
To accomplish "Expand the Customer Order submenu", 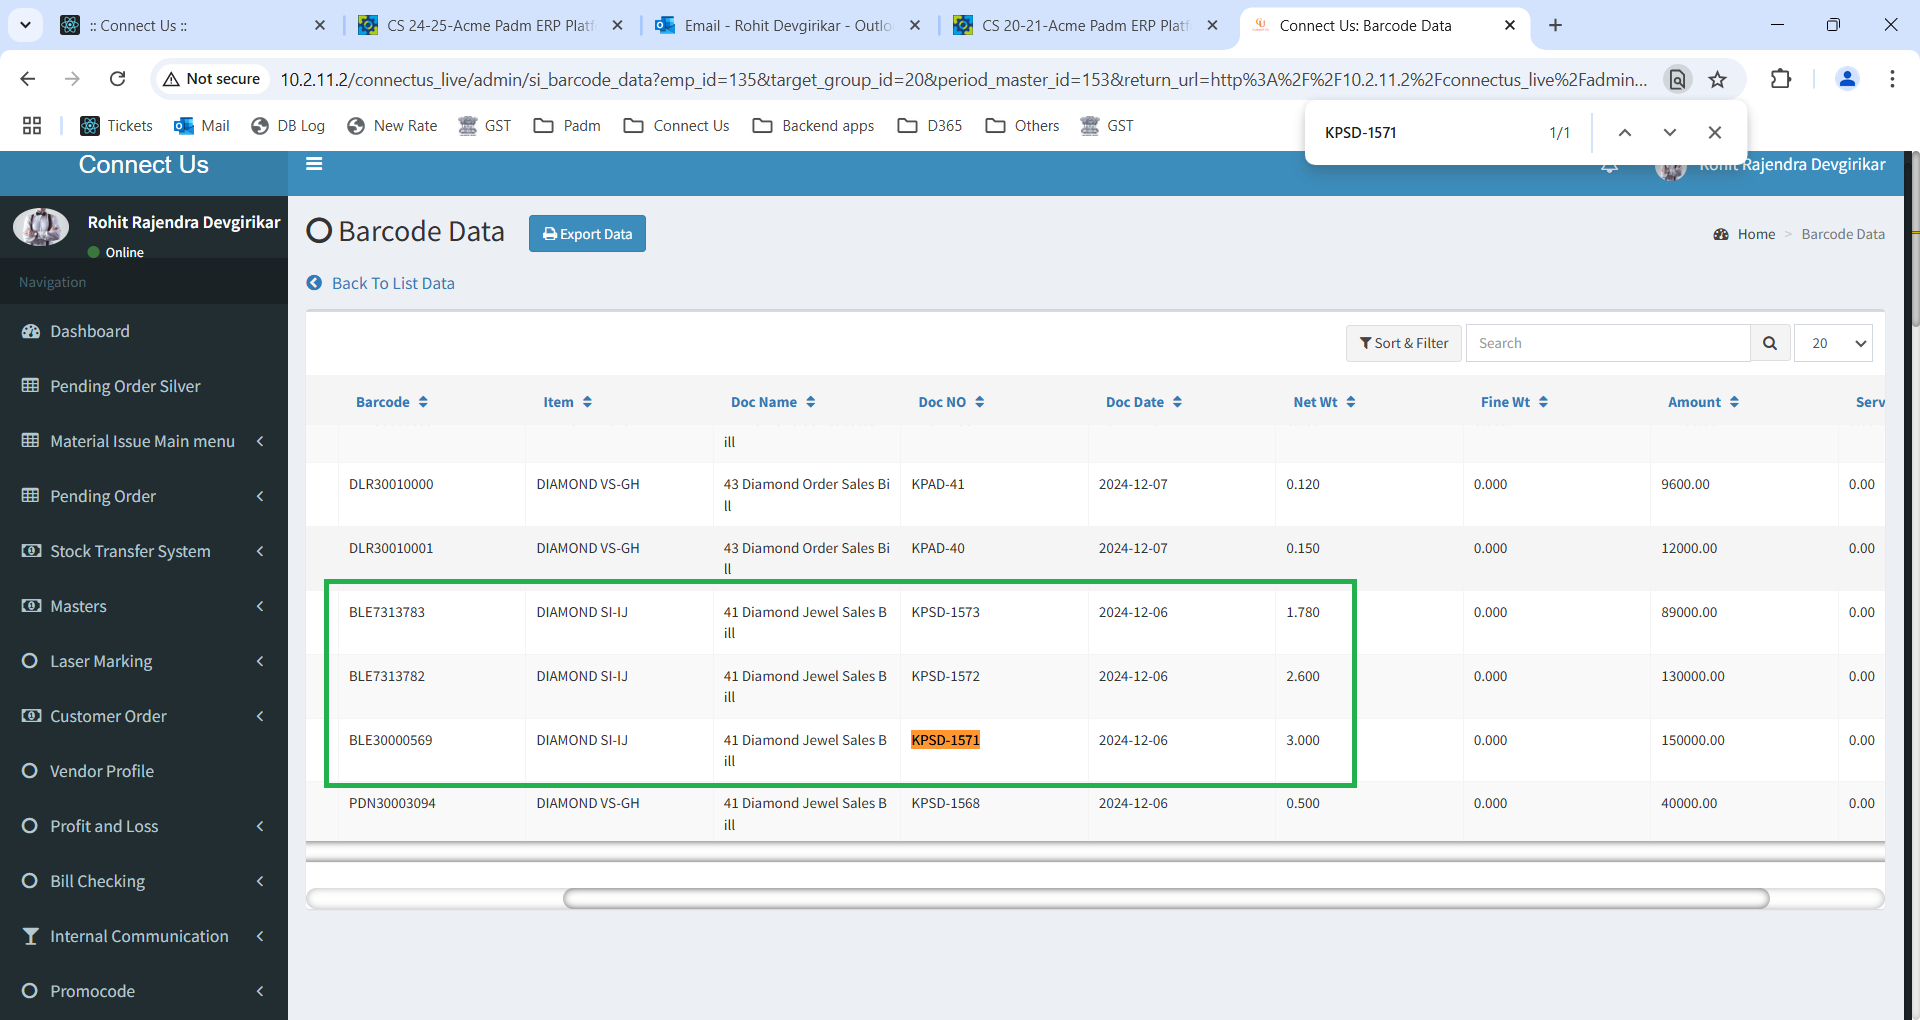I will tap(144, 716).
